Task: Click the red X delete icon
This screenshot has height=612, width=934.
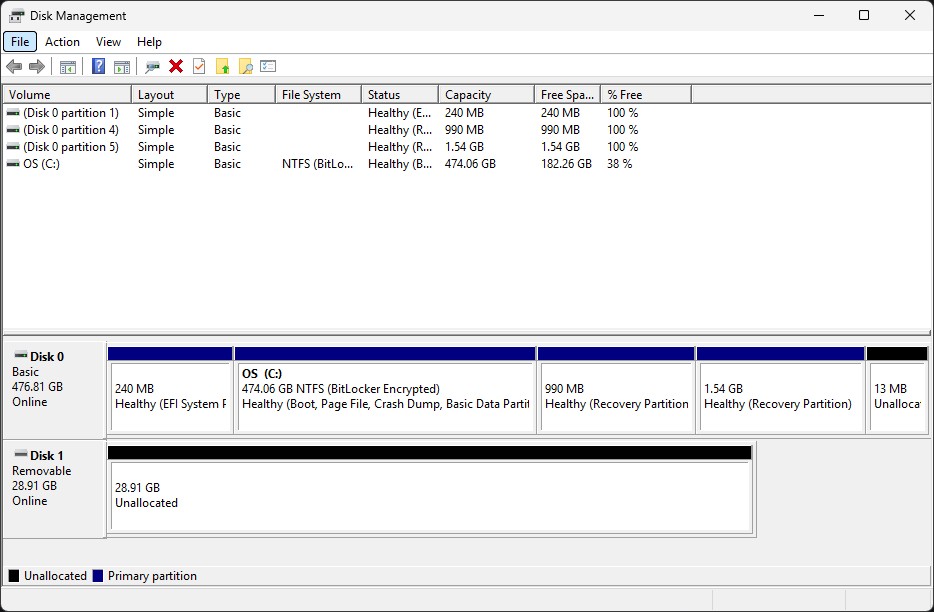Action: (x=176, y=66)
